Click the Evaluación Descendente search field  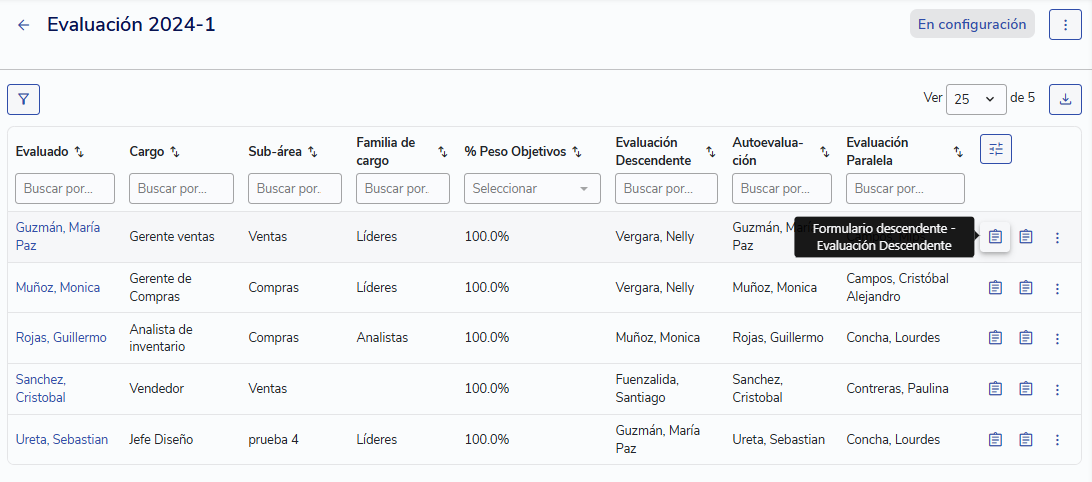[666, 188]
